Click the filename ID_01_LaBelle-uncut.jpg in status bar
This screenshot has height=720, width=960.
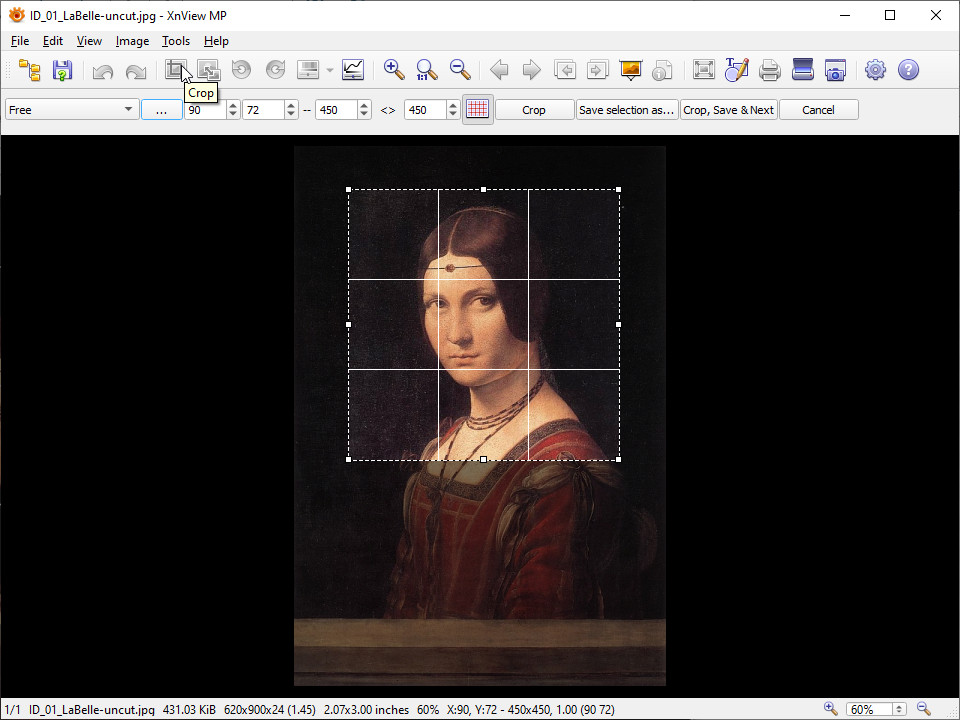pos(92,710)
